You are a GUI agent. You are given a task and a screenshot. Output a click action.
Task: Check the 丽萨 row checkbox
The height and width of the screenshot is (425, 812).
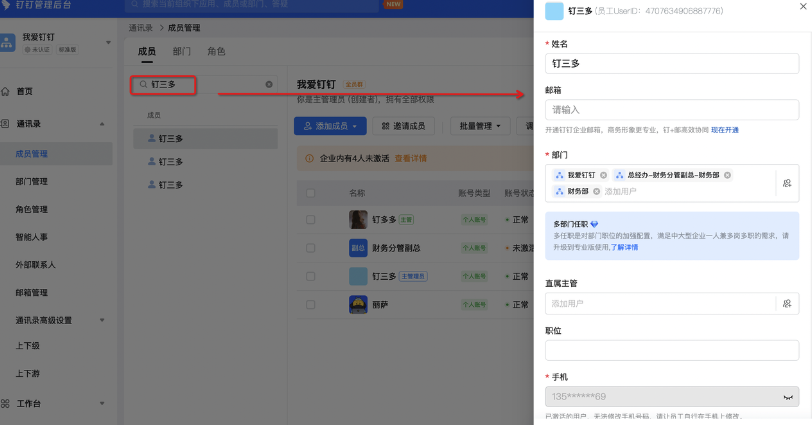pos(311,304)
